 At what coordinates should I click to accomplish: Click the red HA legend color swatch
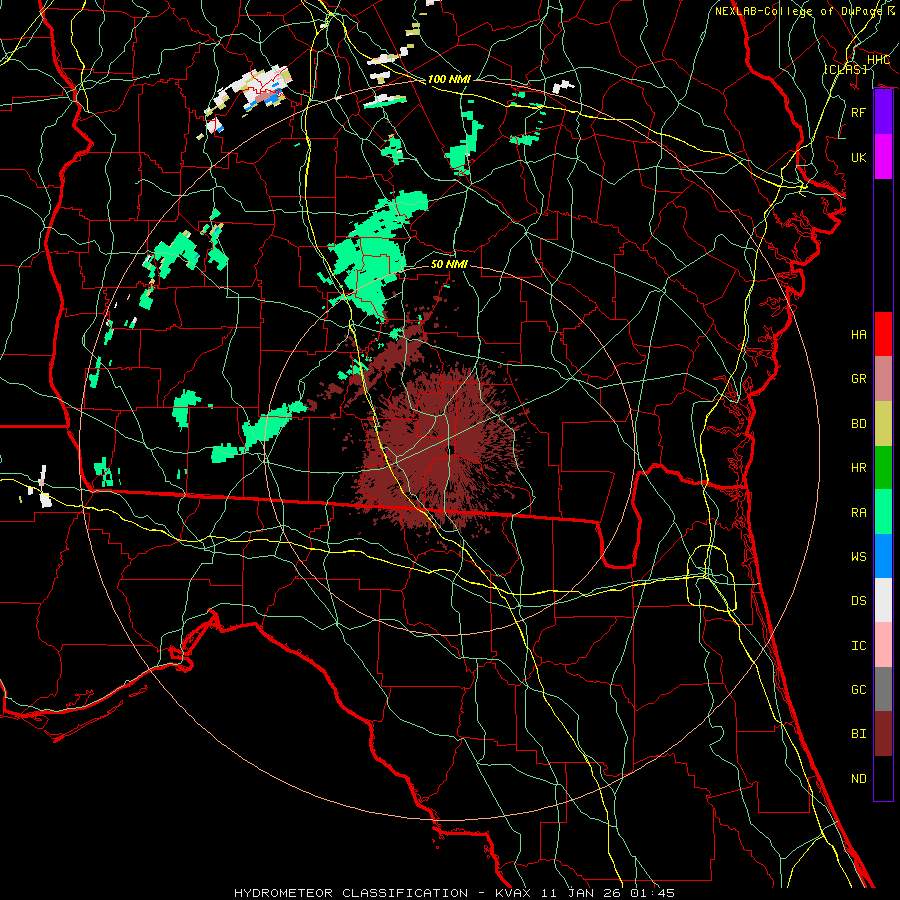click(x=883, y=334)
